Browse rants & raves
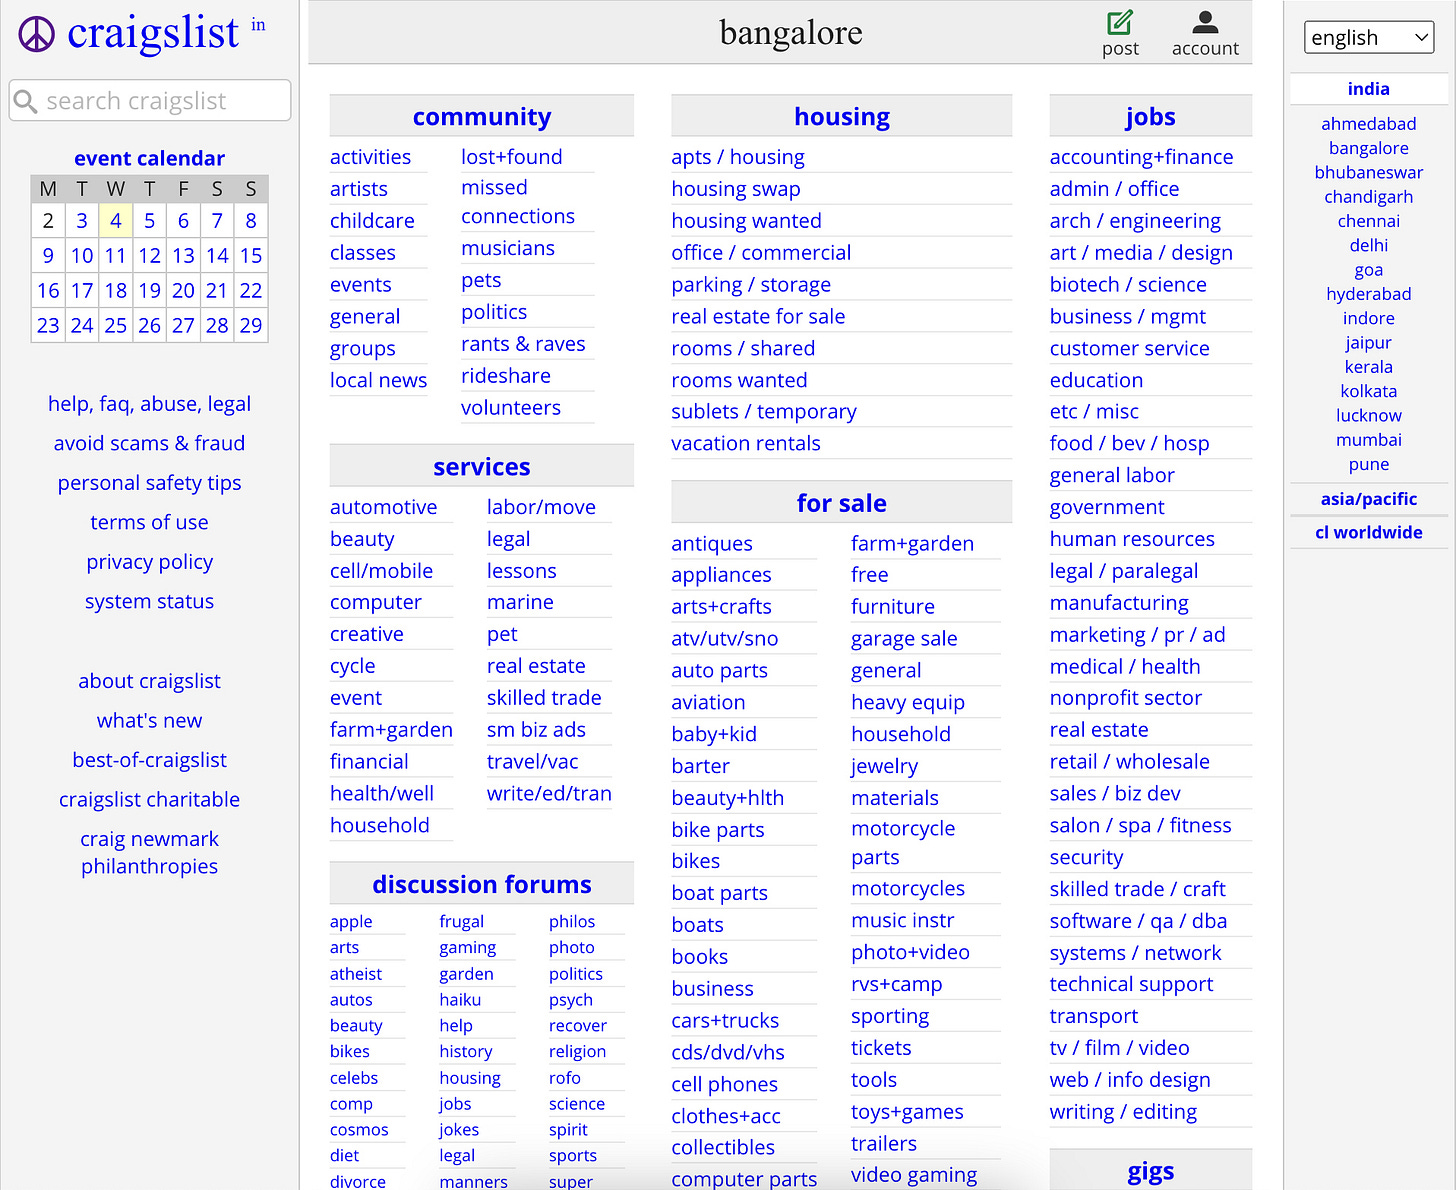 pos(523,344)
